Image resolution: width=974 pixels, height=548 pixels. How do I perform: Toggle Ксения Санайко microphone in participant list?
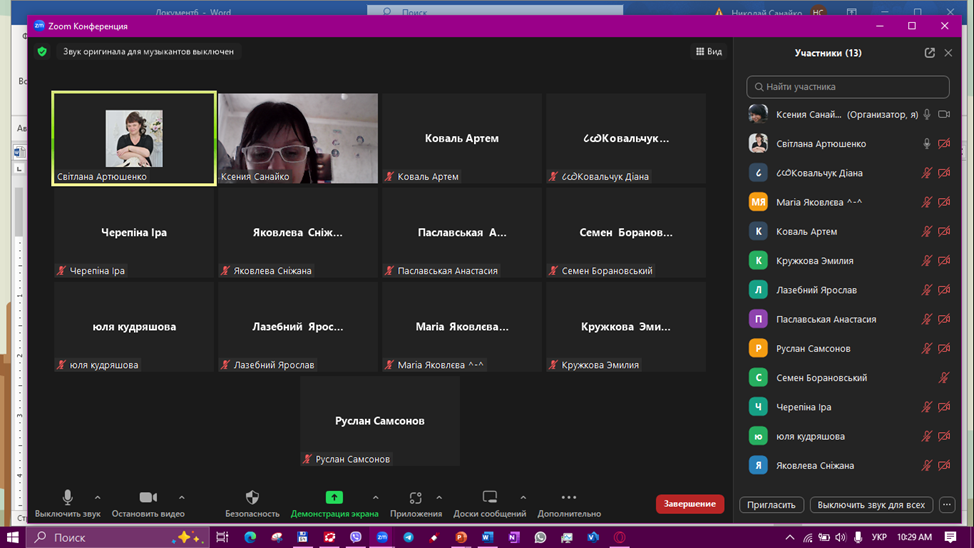(x=926, y=114)
